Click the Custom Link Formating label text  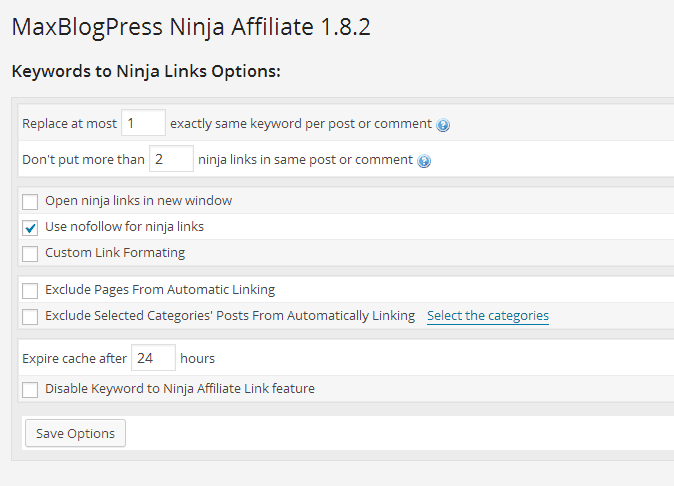coord(115,253)
